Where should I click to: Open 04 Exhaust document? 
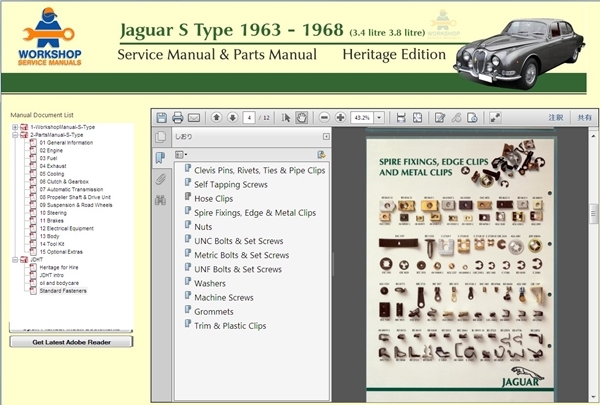[x=53, y=166]
